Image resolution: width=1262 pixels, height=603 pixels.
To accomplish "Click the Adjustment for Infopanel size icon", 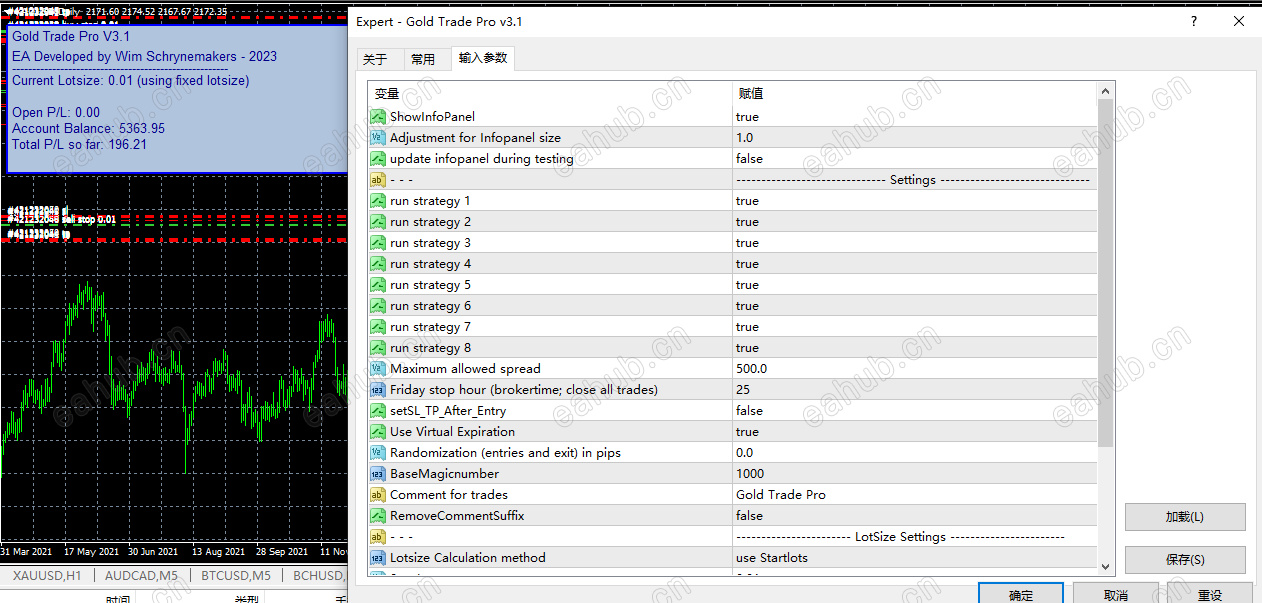I will pos(378,138).
